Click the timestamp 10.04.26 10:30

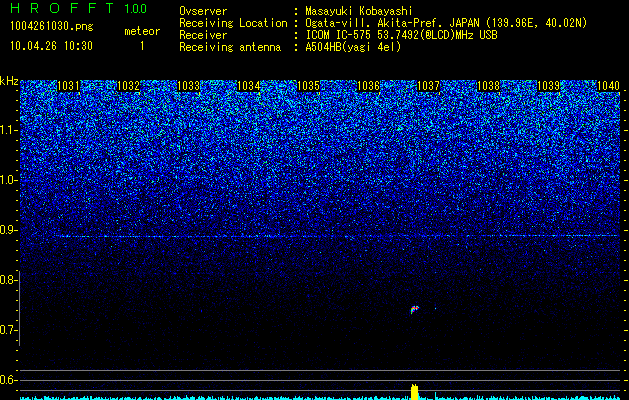click(x=51, y=46)
